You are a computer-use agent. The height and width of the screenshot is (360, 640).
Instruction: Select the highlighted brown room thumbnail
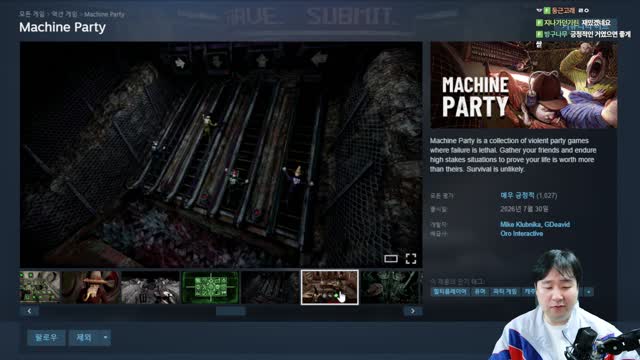click(330, 287)
